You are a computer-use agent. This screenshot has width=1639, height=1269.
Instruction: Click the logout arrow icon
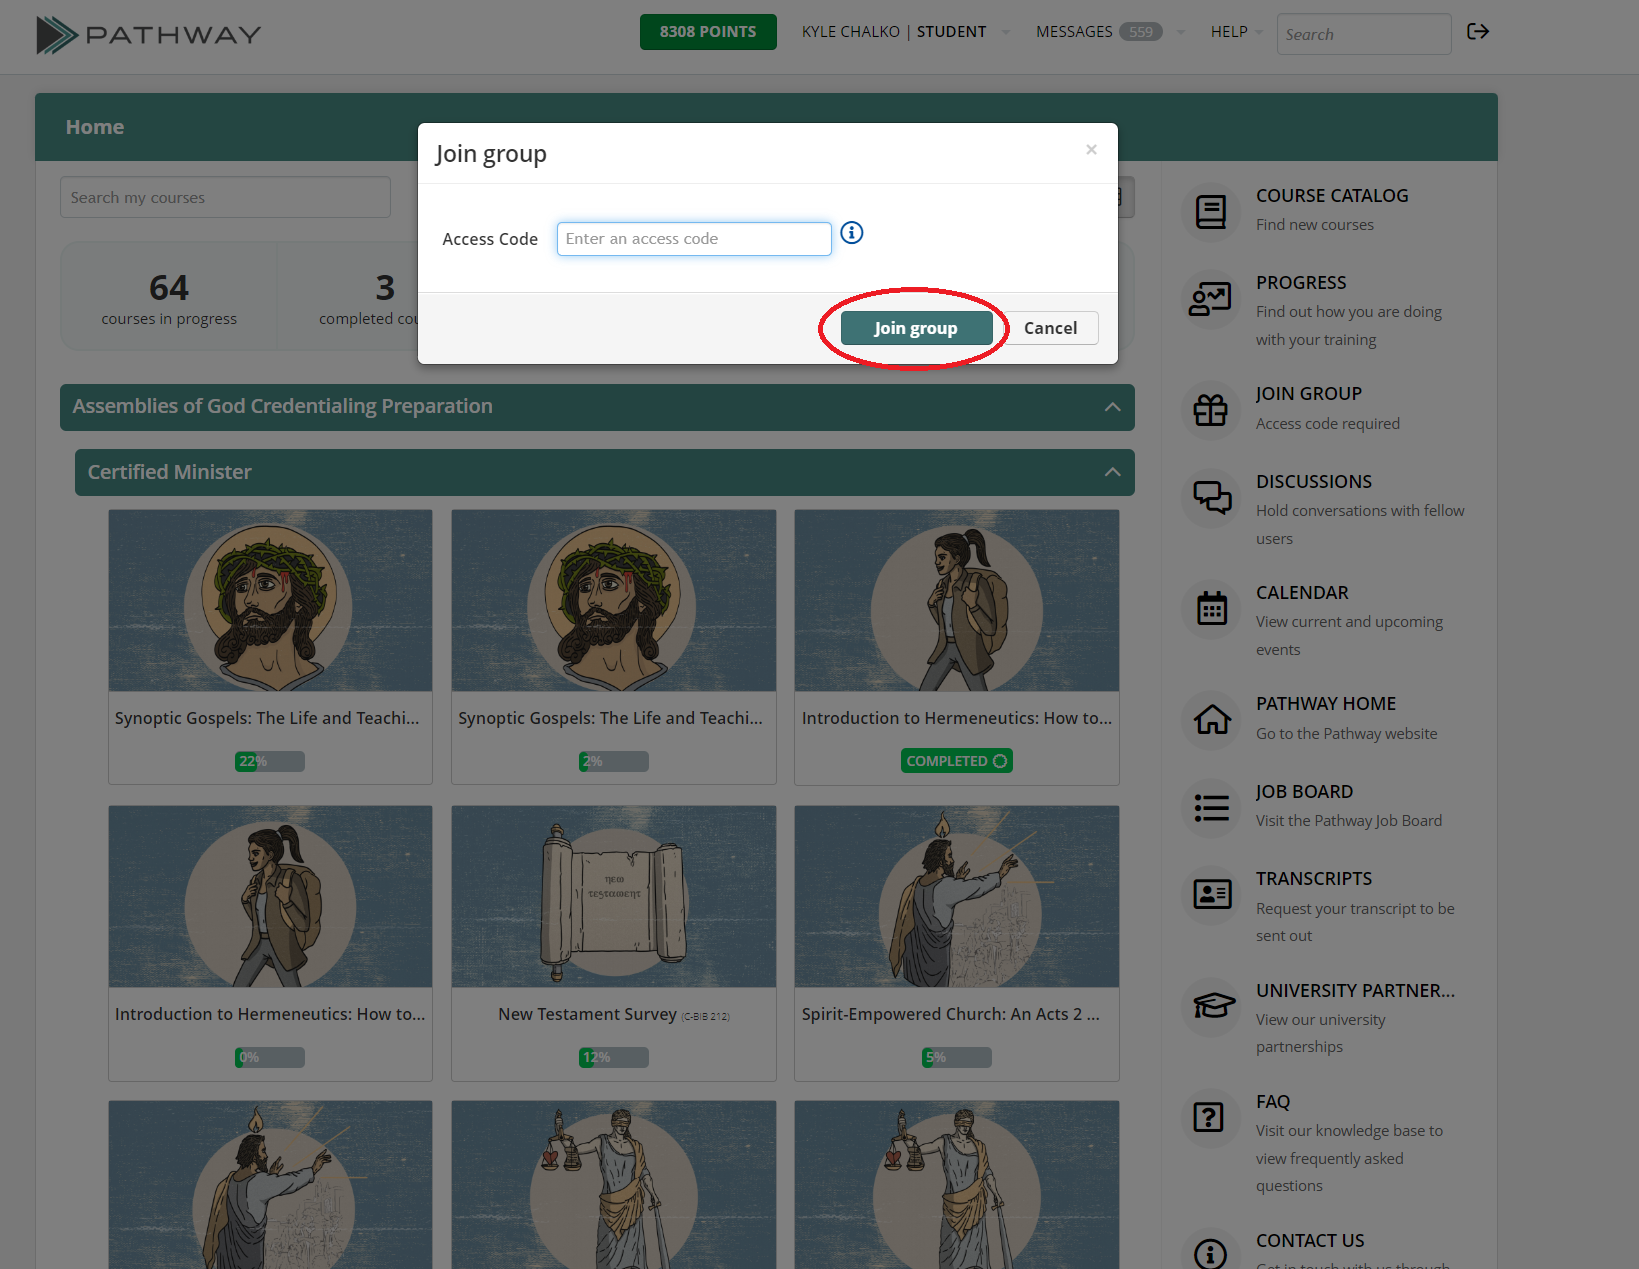(1478, 32)
